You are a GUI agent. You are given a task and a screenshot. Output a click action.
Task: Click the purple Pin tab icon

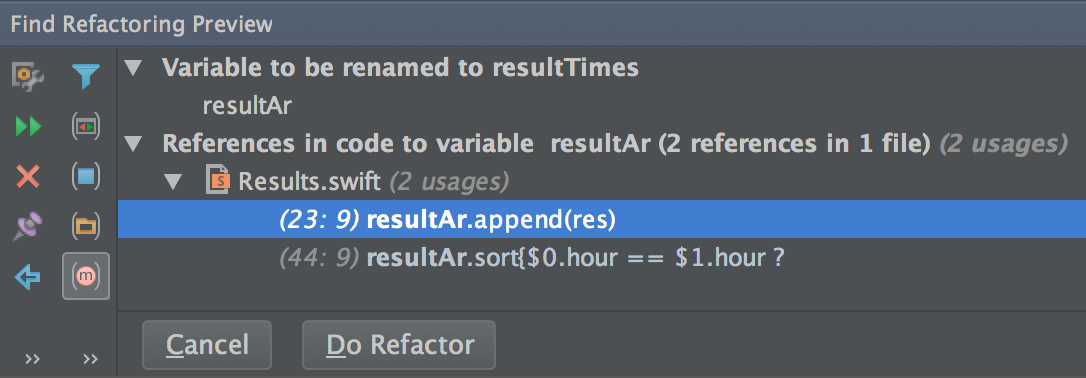pos(28,226)
